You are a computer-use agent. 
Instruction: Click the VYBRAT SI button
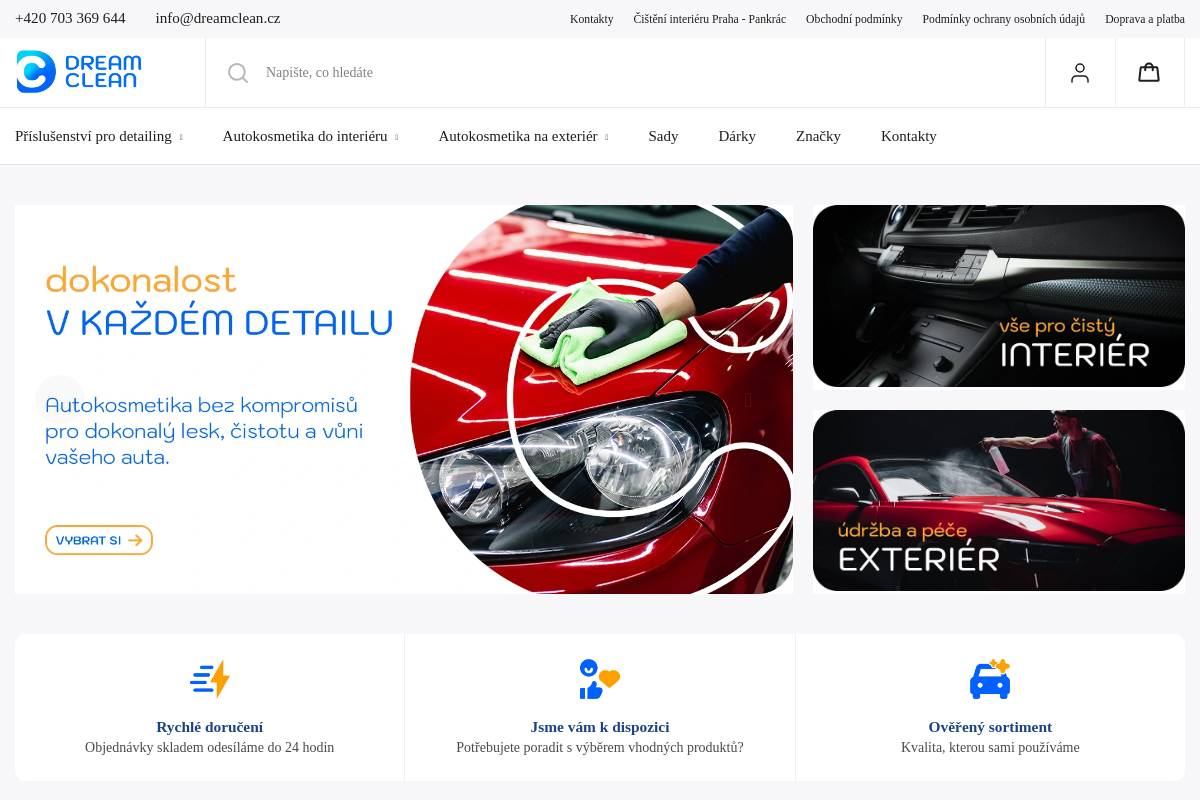pos(99,540)
